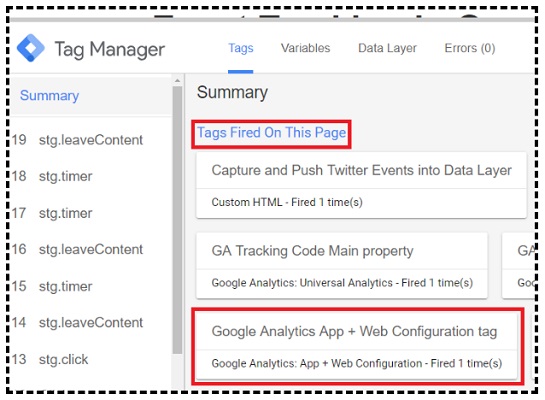Click the partially visible GA tag card at right
This screenshot has width=545, height=400.
click(518, 266)
